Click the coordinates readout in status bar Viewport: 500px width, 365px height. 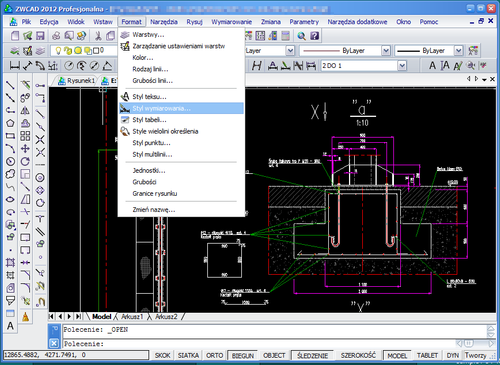coord(76,355)
